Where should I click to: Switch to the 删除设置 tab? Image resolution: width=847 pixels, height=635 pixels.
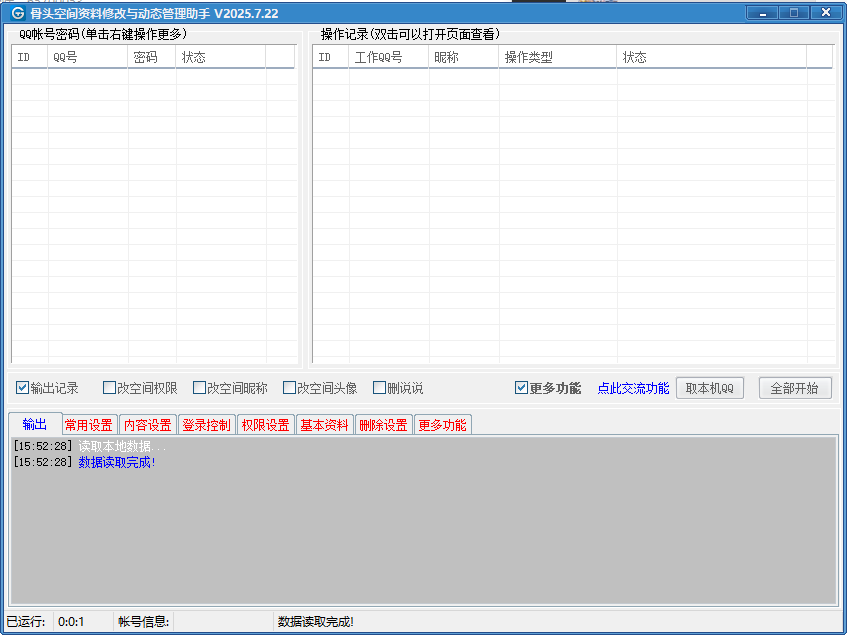(x=383, y=425)
